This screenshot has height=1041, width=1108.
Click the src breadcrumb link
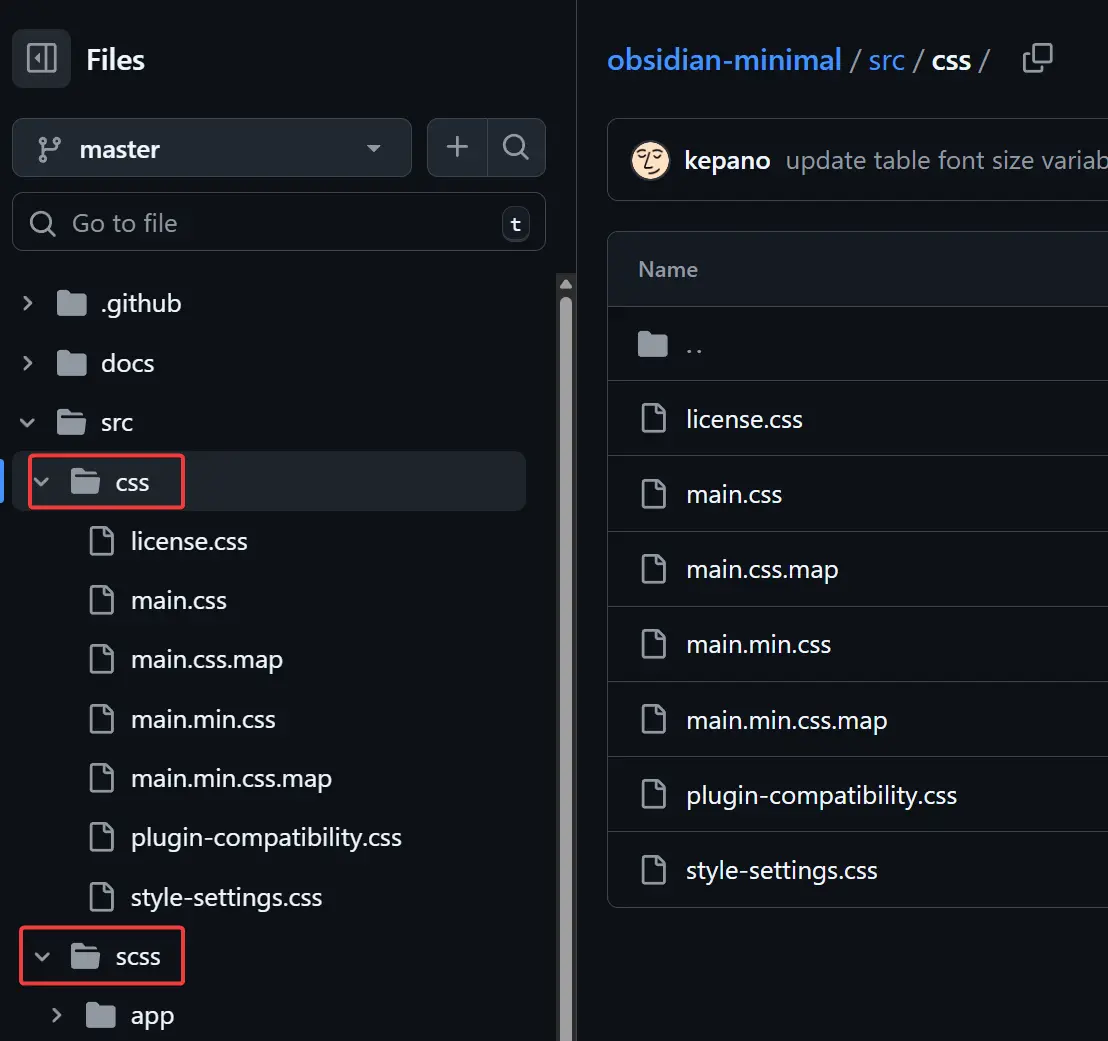point(886,60)
